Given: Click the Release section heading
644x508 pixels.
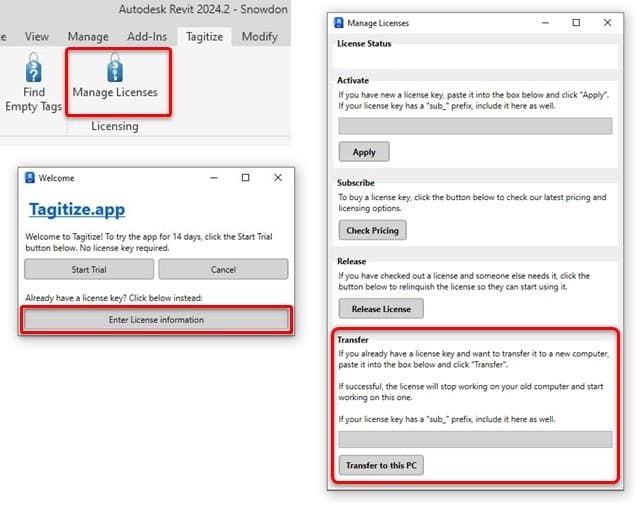Looking at the screenshot, I should click(352, 261).
